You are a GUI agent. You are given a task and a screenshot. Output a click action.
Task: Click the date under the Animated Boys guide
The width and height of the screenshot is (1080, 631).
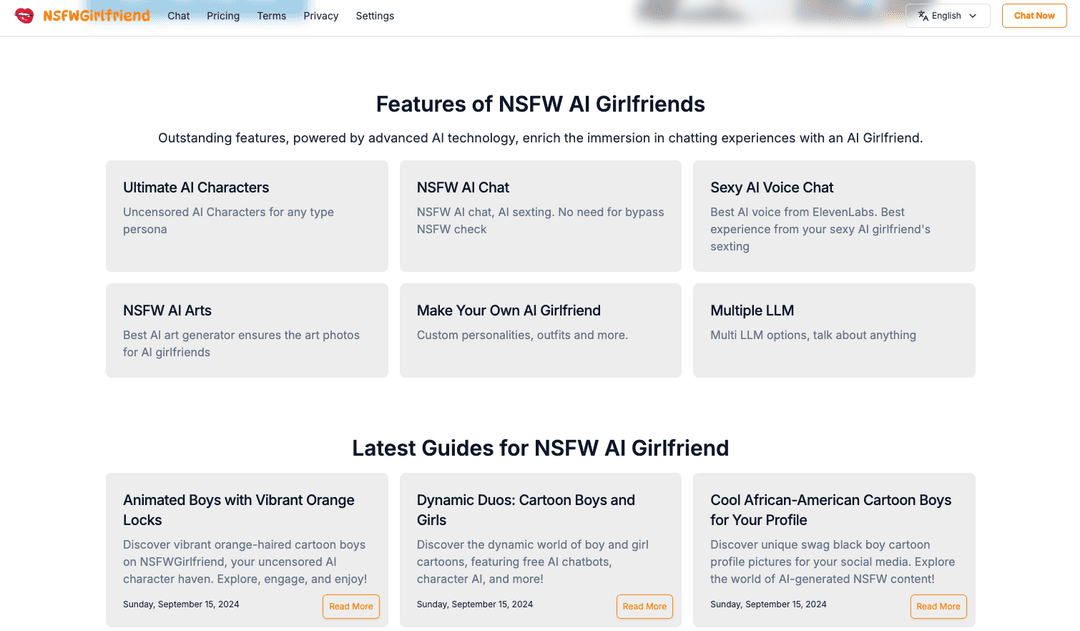pos(181,604)
